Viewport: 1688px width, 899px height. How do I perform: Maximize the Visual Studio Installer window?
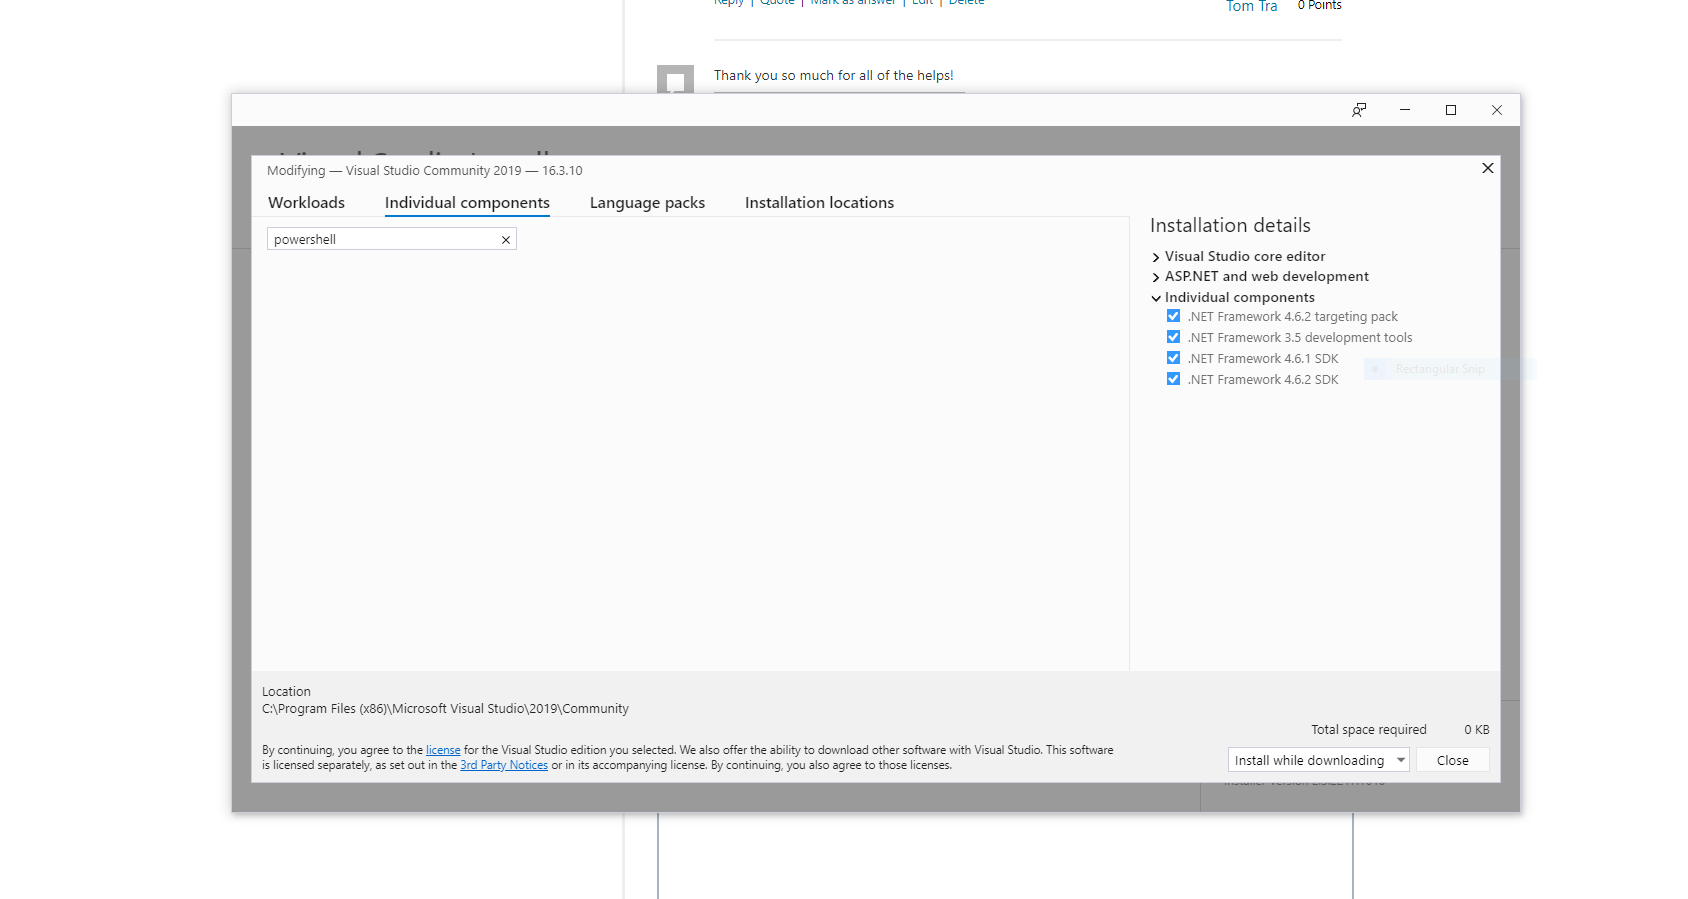(x=1451, y=110)
